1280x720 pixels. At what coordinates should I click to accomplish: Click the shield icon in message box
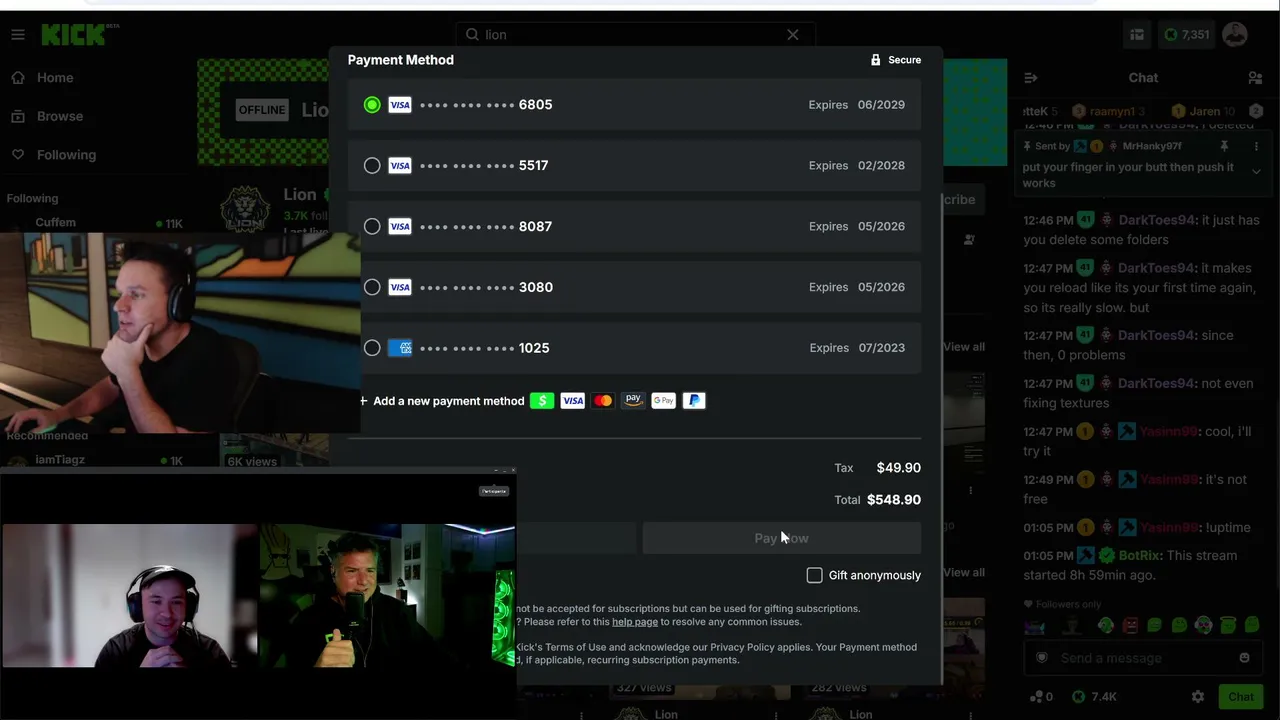tap(1042, 658)
